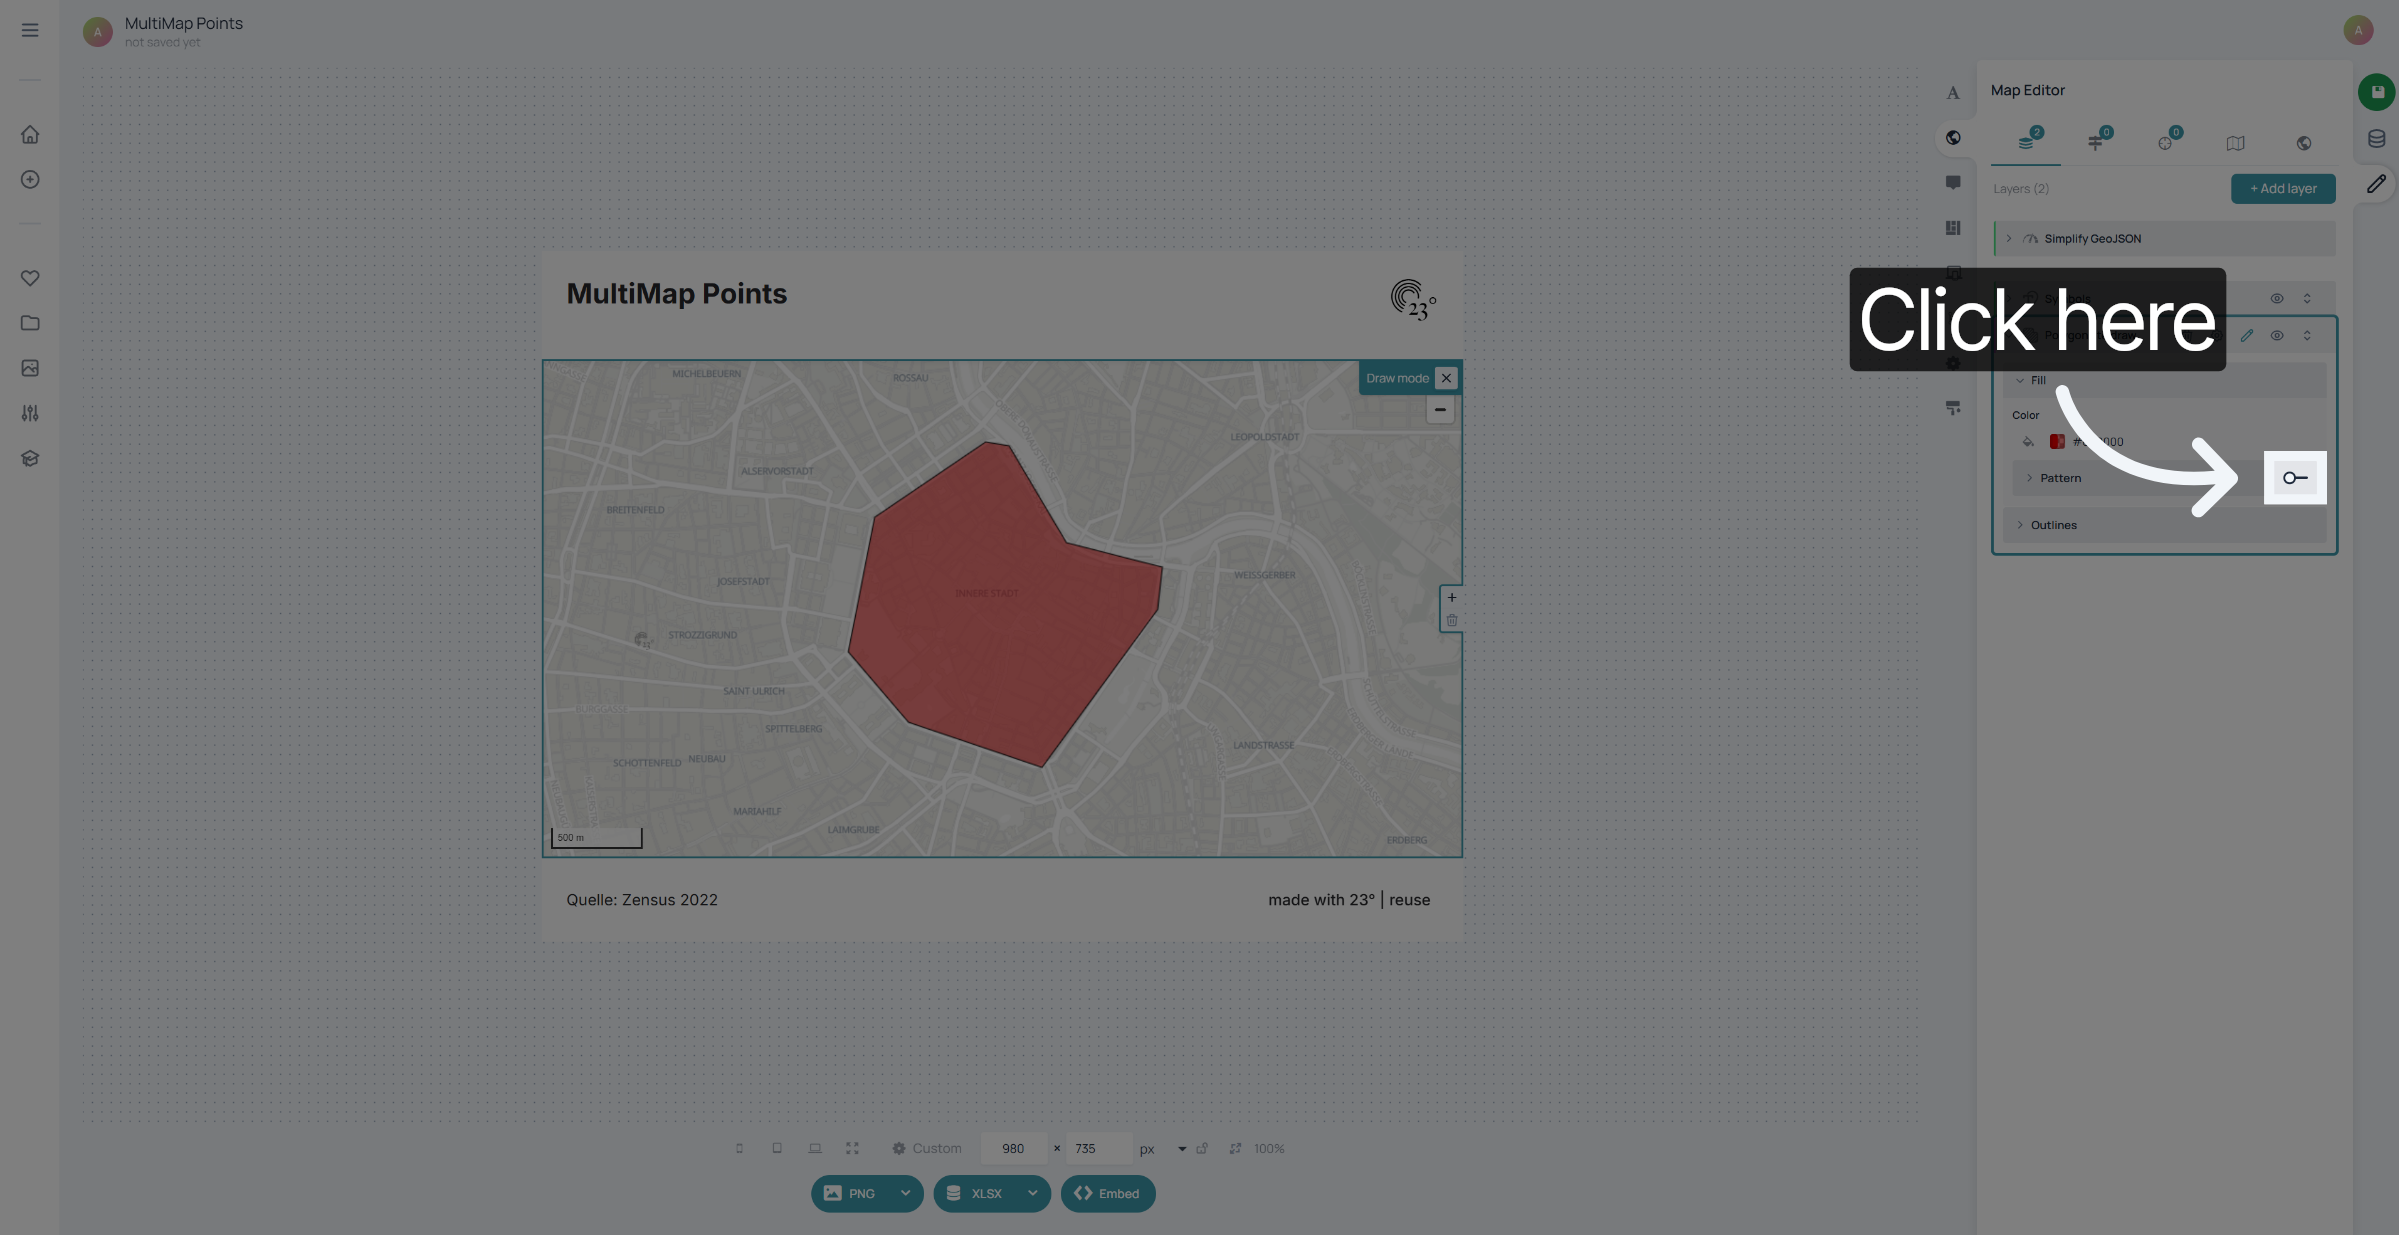The width and height of the screenshot is (2399, 1235).
Task: Switch to the globe projection tab
Action: coord(2304,143)
